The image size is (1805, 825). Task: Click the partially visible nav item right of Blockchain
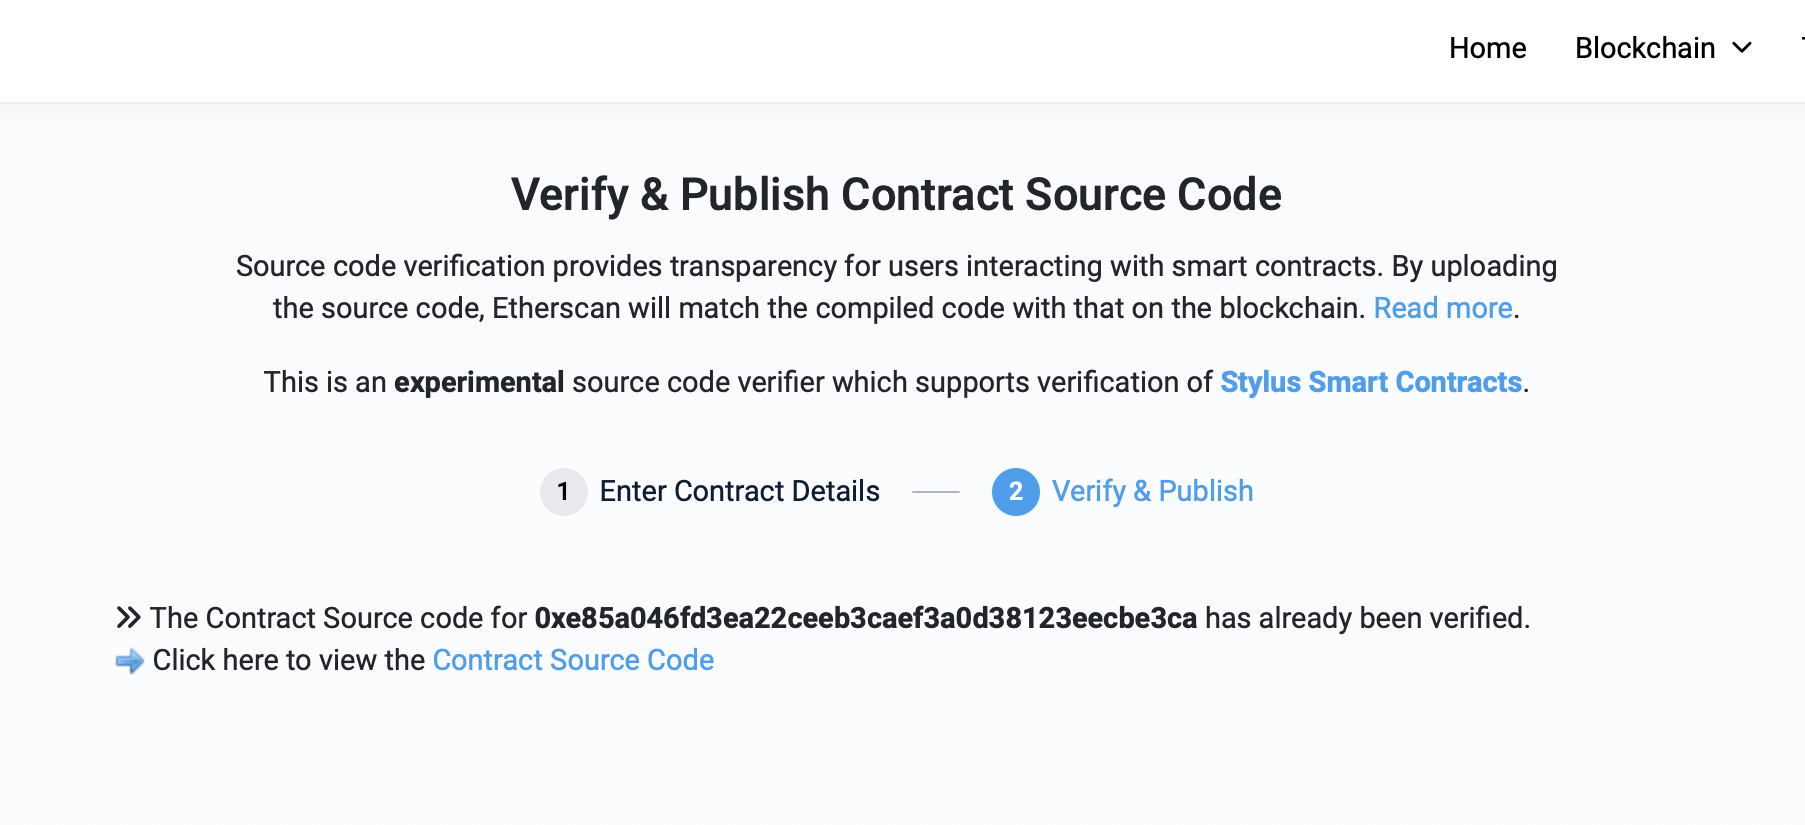point(1800,47)
